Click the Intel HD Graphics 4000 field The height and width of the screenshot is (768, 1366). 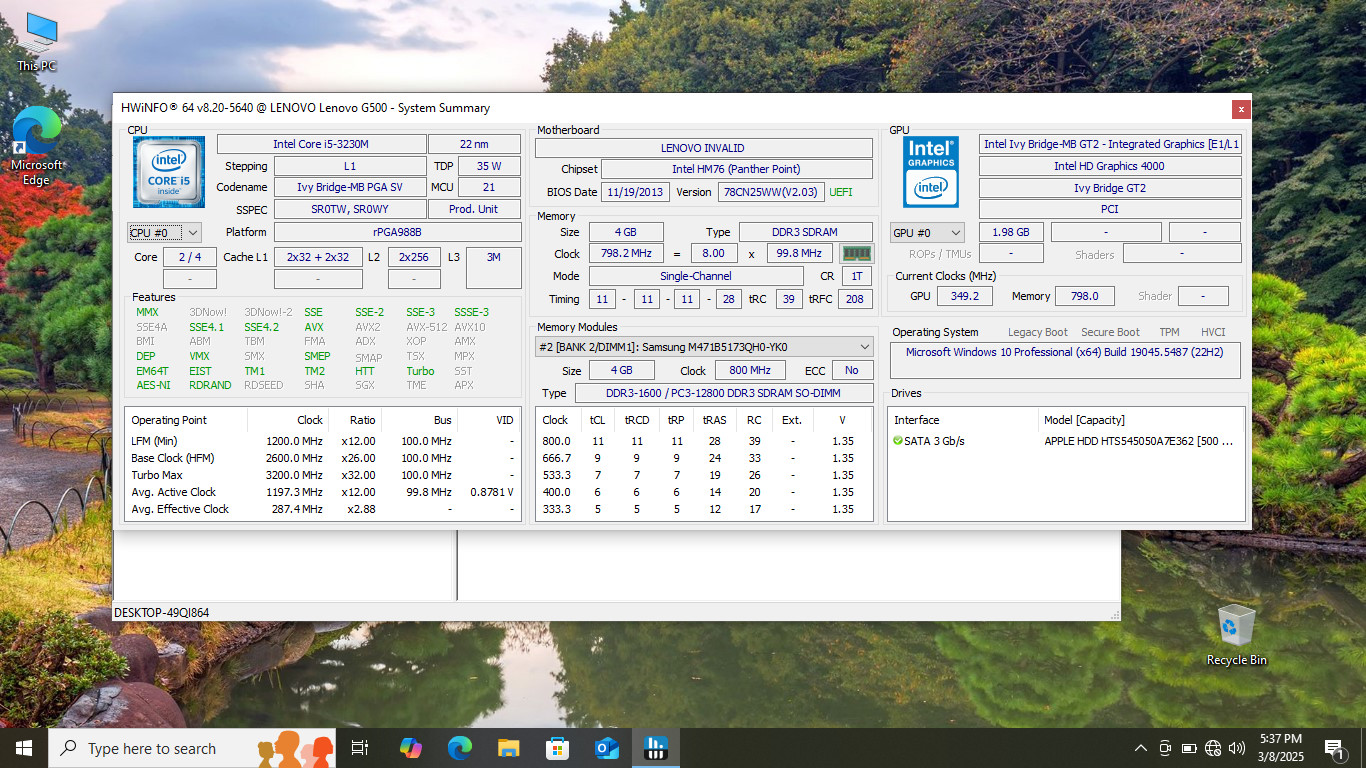pos(1110,166)
